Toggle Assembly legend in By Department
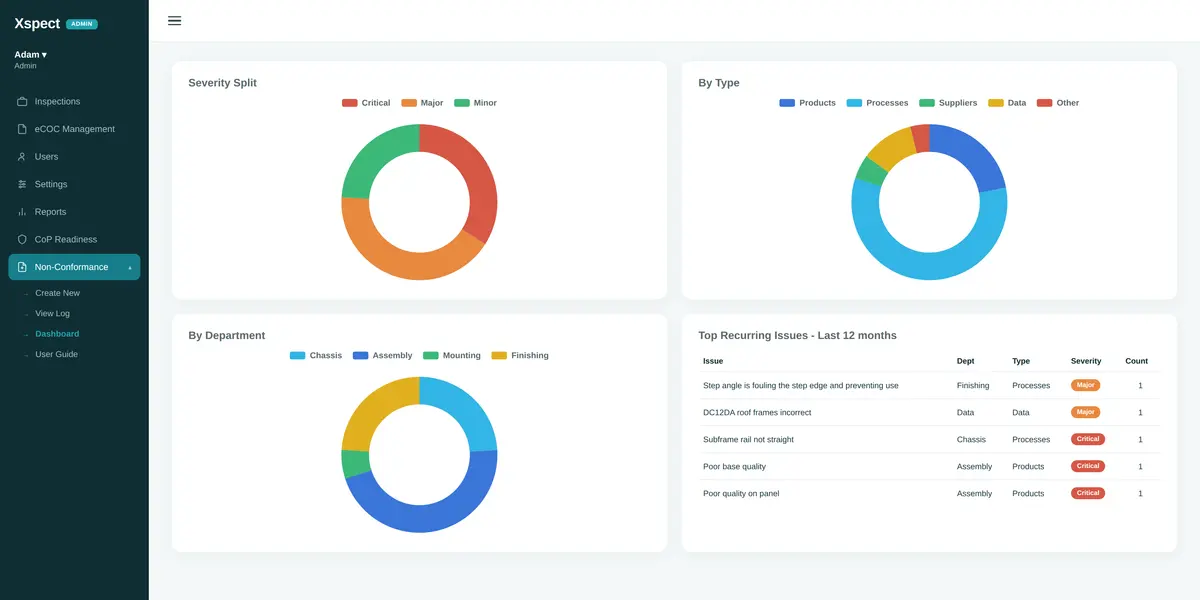The width and height of the screenshot is (1200, 600). [383, 356]
